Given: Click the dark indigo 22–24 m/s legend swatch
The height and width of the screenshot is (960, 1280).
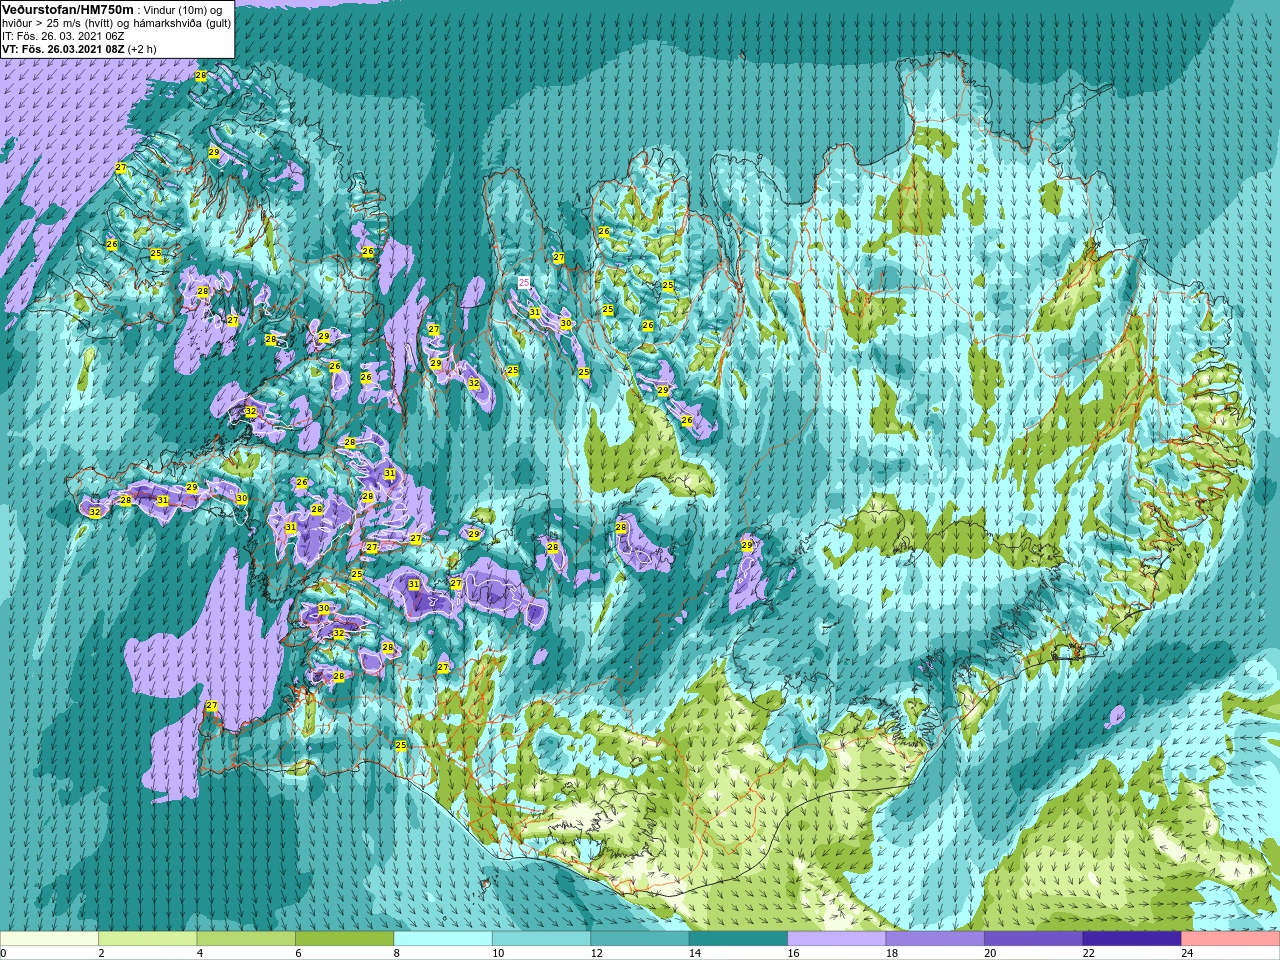Looking at the screenshot, I should [x=1132, y=939].
